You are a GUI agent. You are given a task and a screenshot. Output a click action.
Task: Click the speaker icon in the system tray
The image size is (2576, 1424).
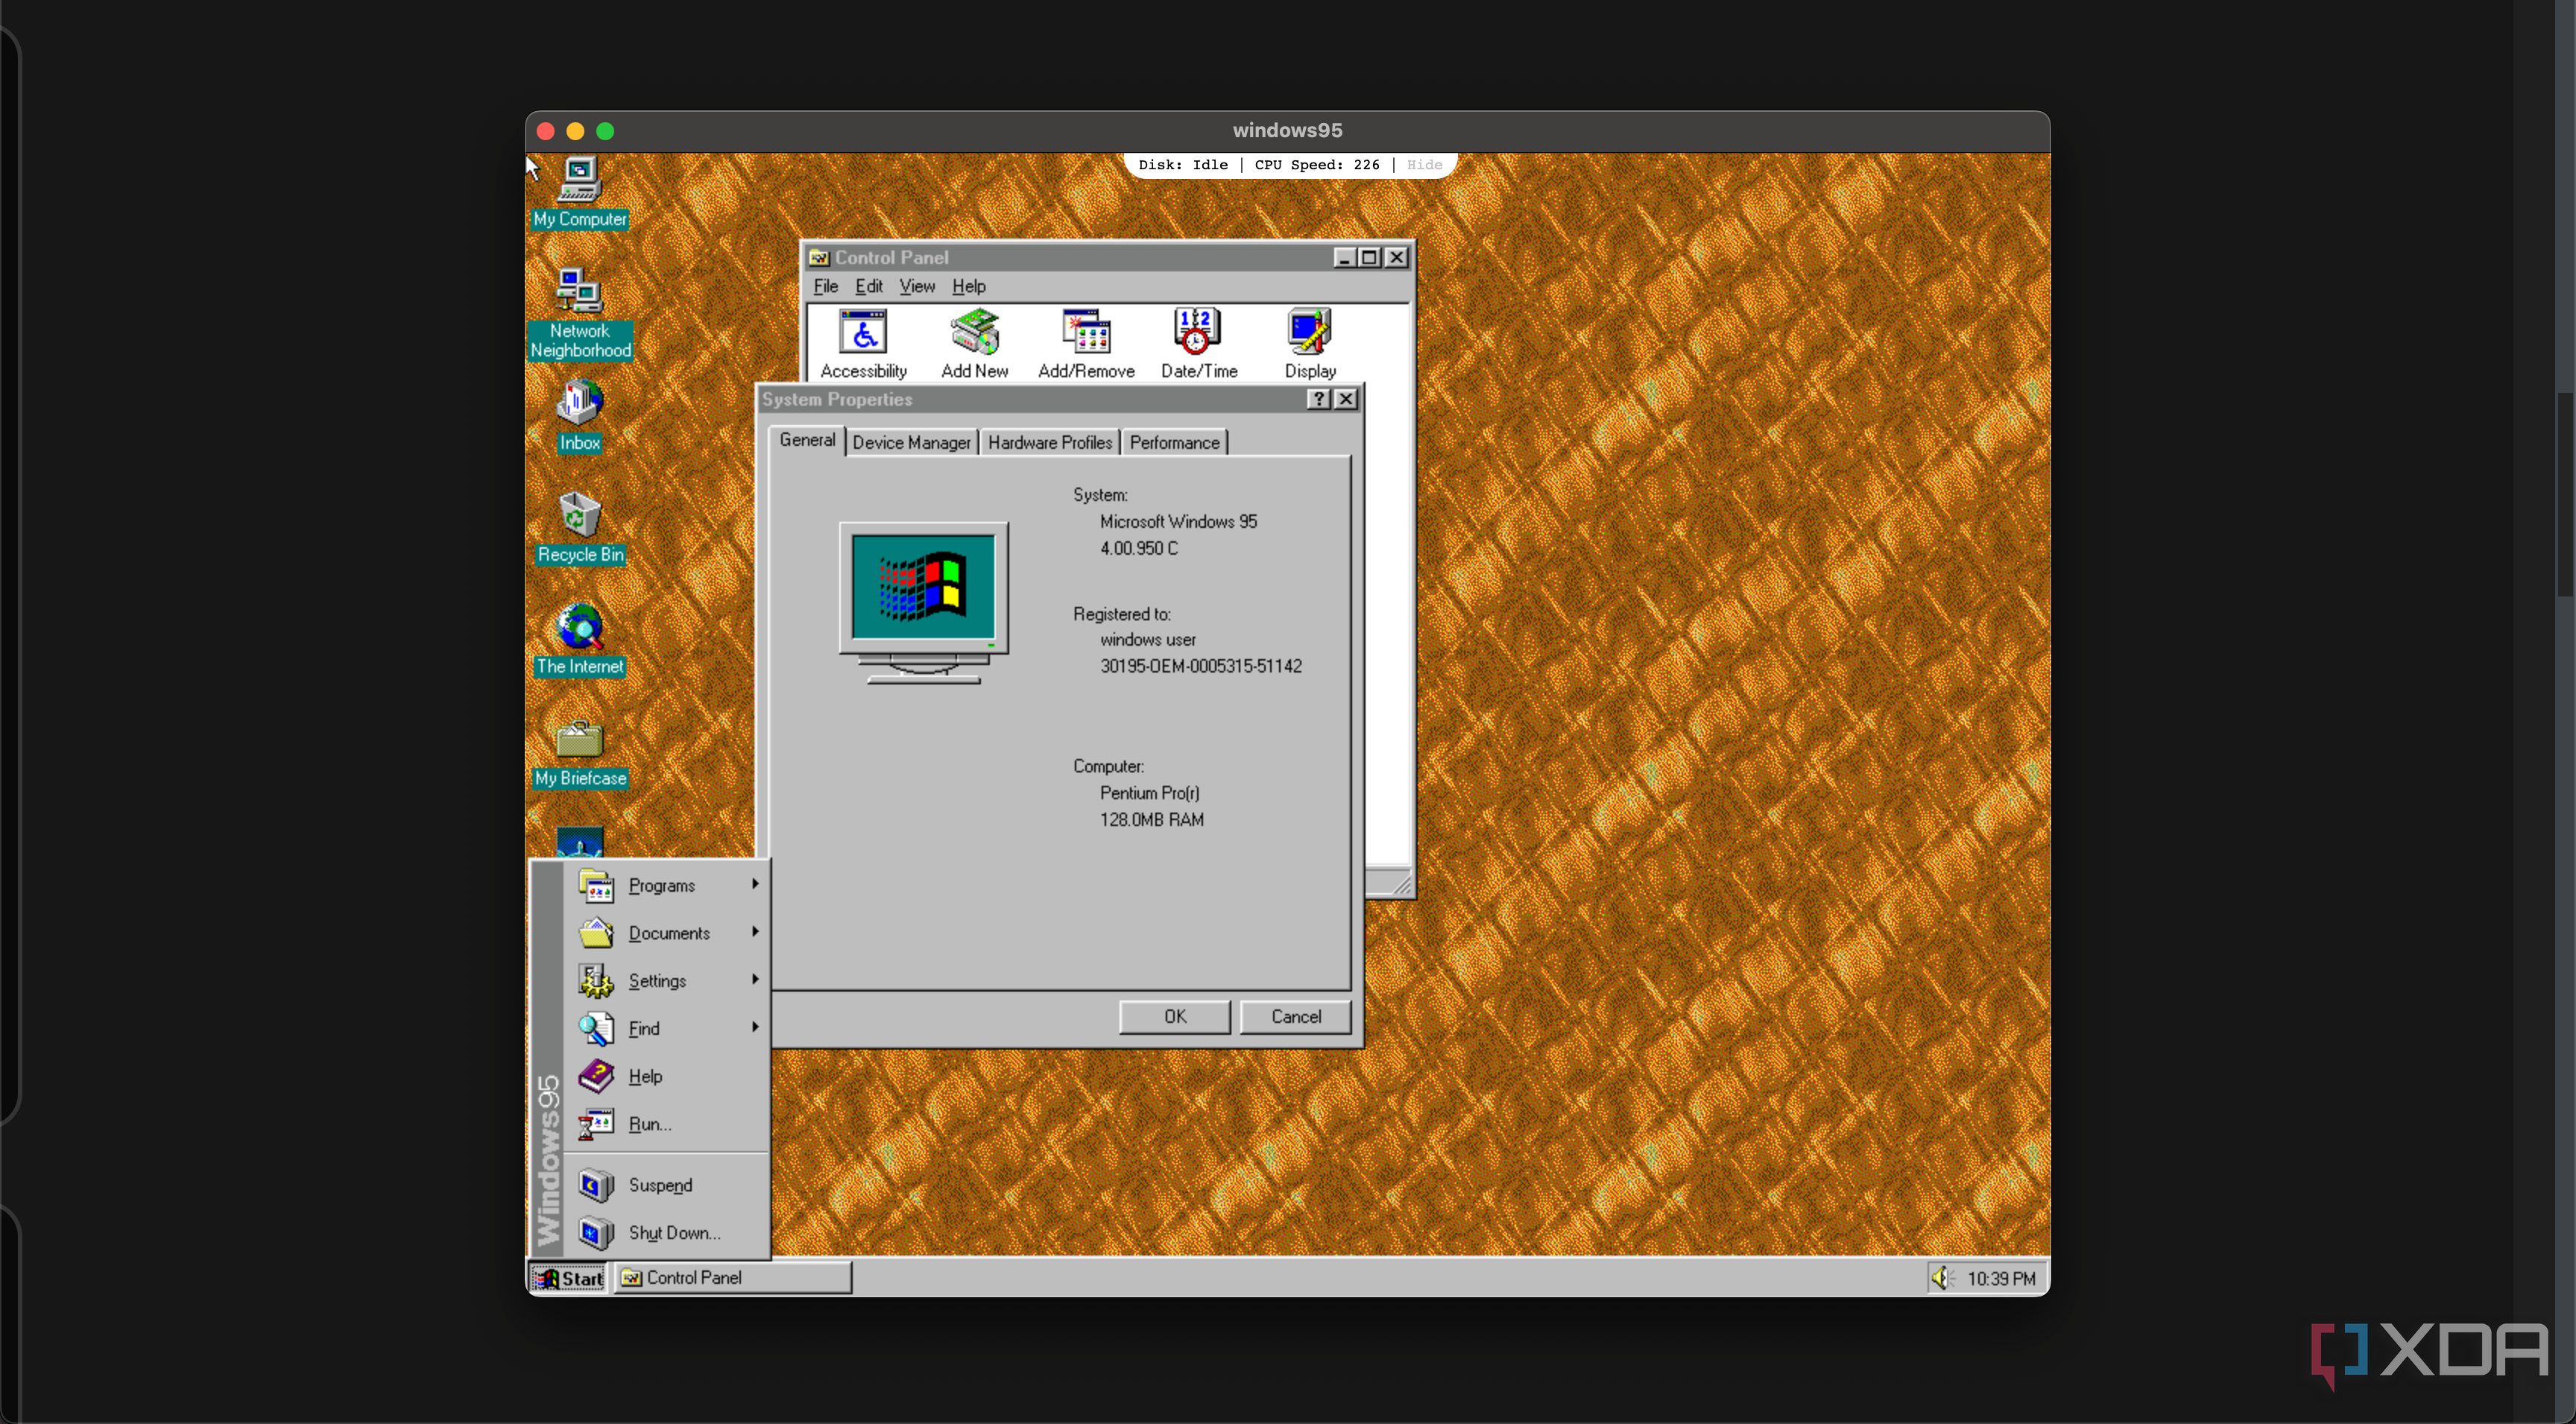[1941, 1277]
